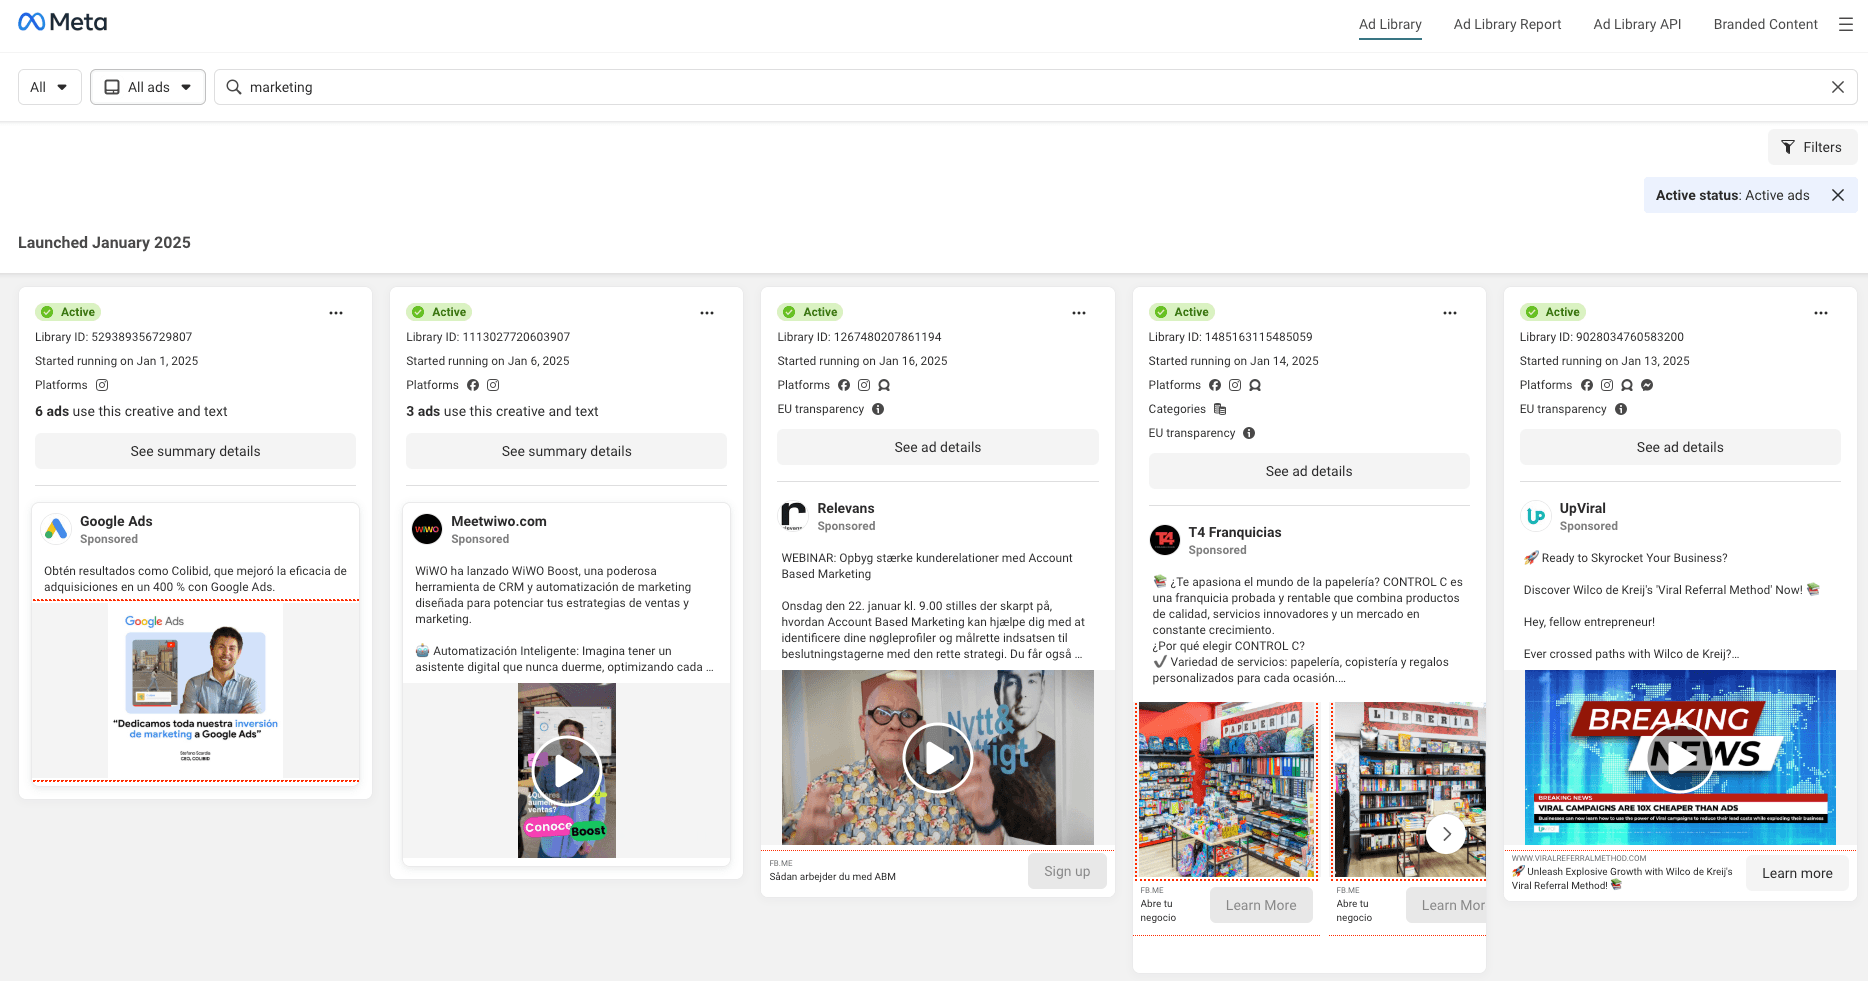
Task: Click the Categories icon on the T4 Franquicias card
Action: (1220, 409)
